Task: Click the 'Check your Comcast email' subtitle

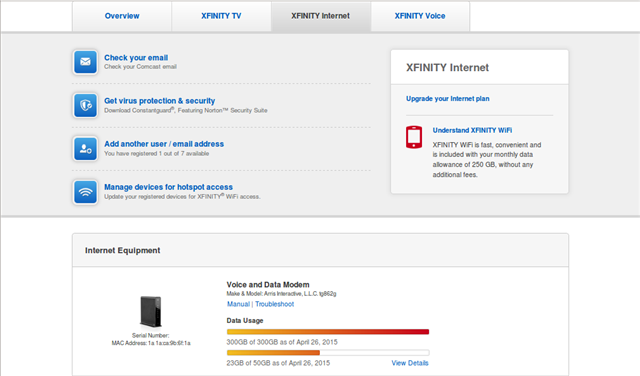Action: [140, 67]
